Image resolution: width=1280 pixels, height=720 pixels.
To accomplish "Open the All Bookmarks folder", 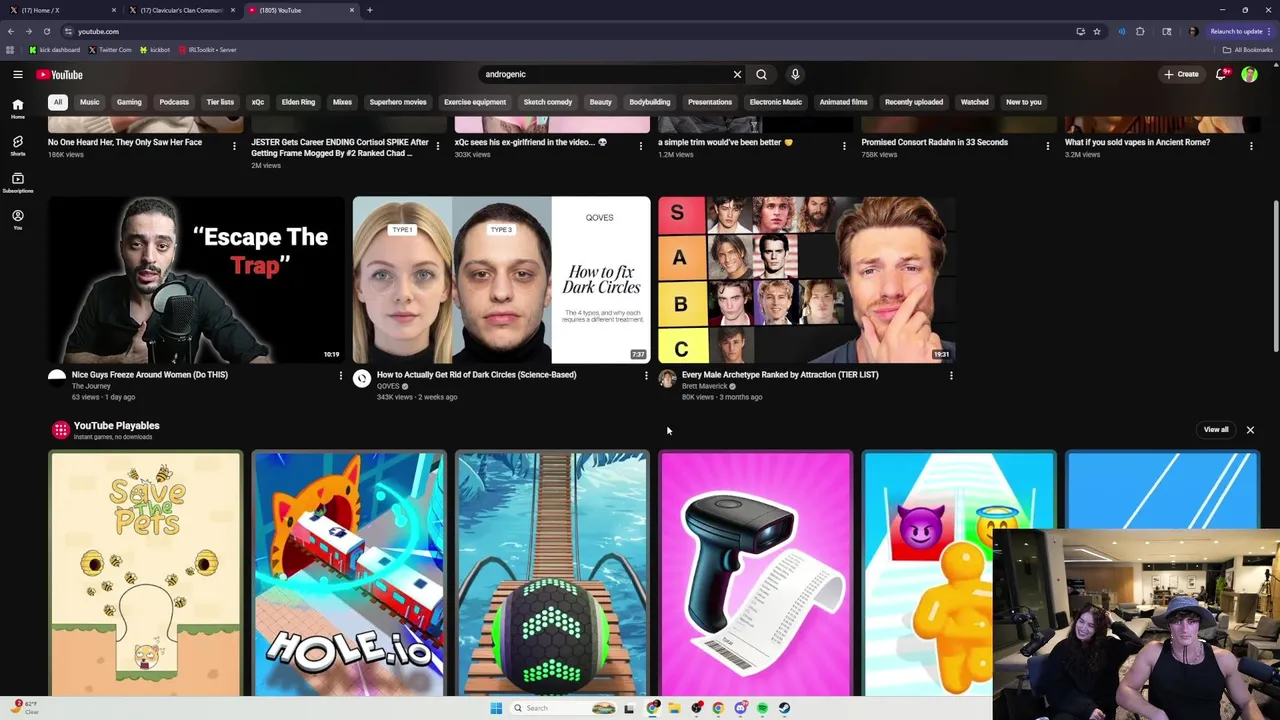I will [x=1248, y=49].
